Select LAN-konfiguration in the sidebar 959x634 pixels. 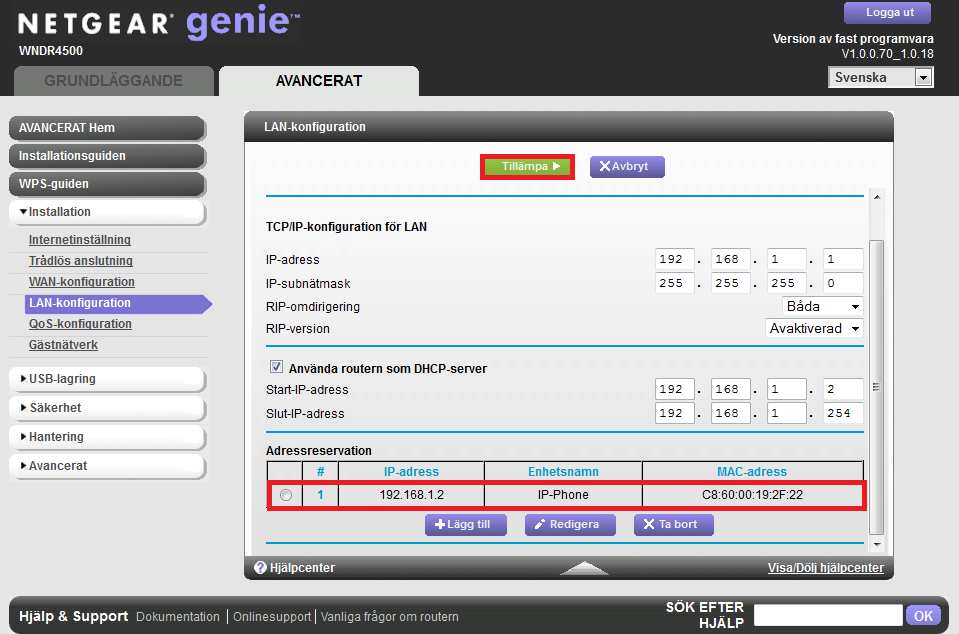coord(117,303)
